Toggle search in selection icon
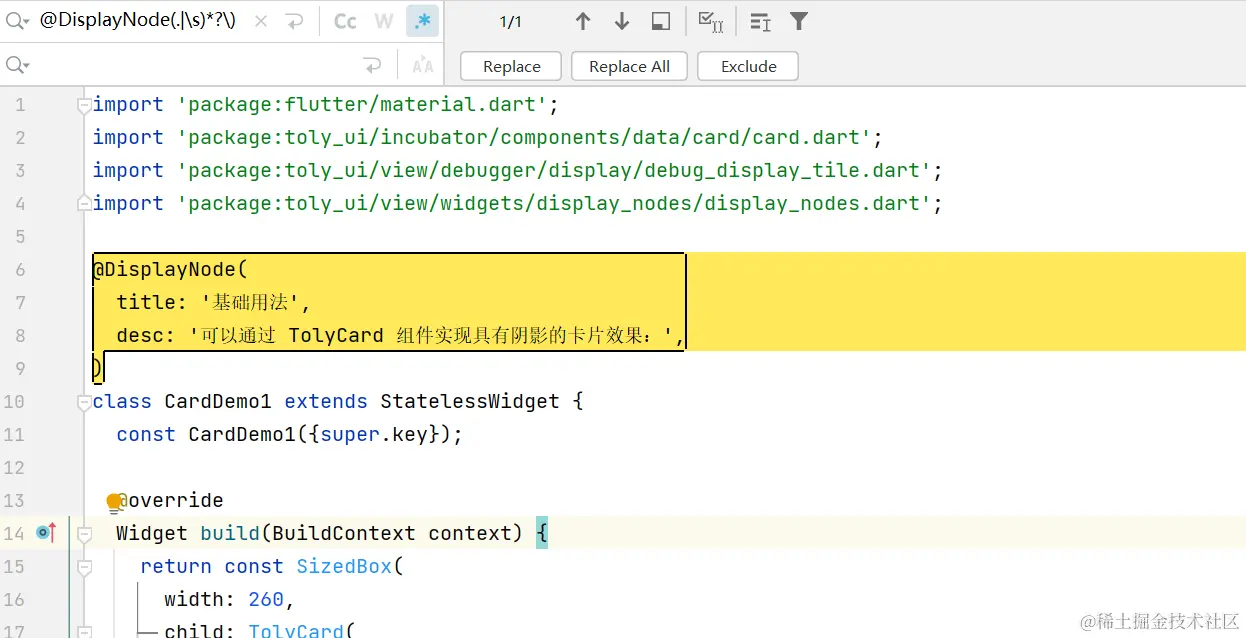The image size is (1246, 638). (x=760, y=21)
